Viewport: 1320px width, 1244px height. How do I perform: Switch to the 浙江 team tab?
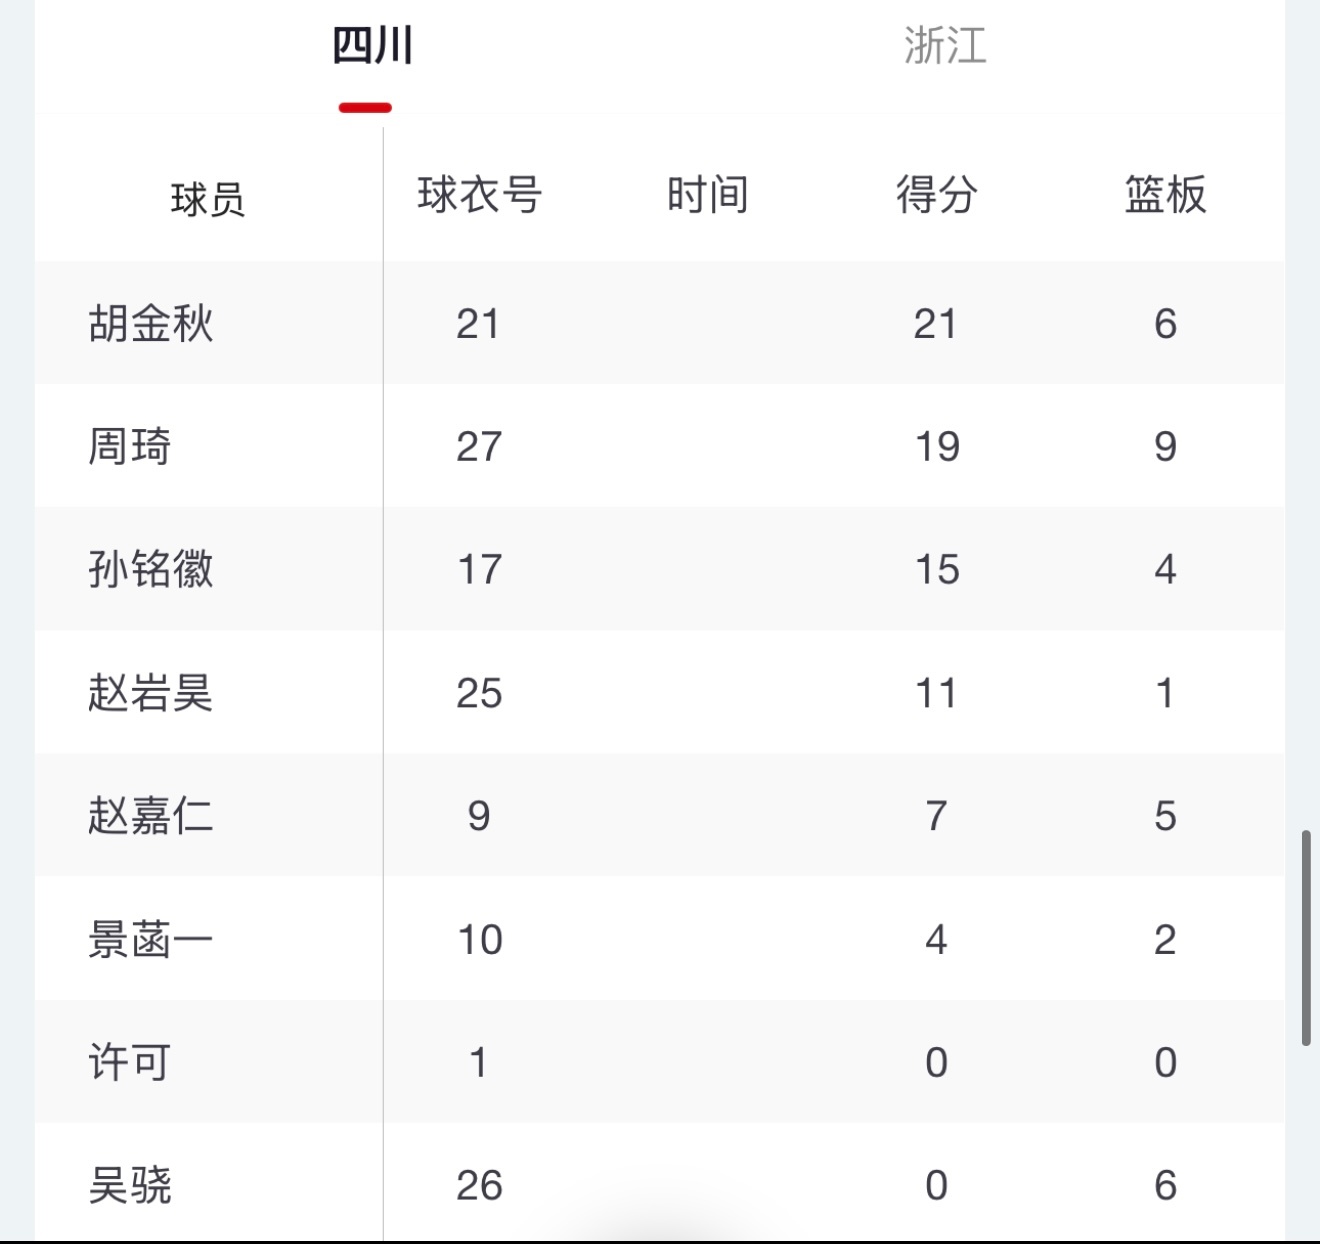(x=945, y=47)
